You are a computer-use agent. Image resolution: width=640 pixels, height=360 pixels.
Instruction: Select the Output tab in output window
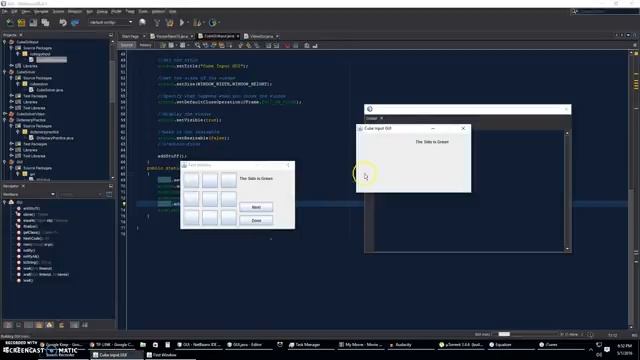pyautogui.click(x=371, y=118)
